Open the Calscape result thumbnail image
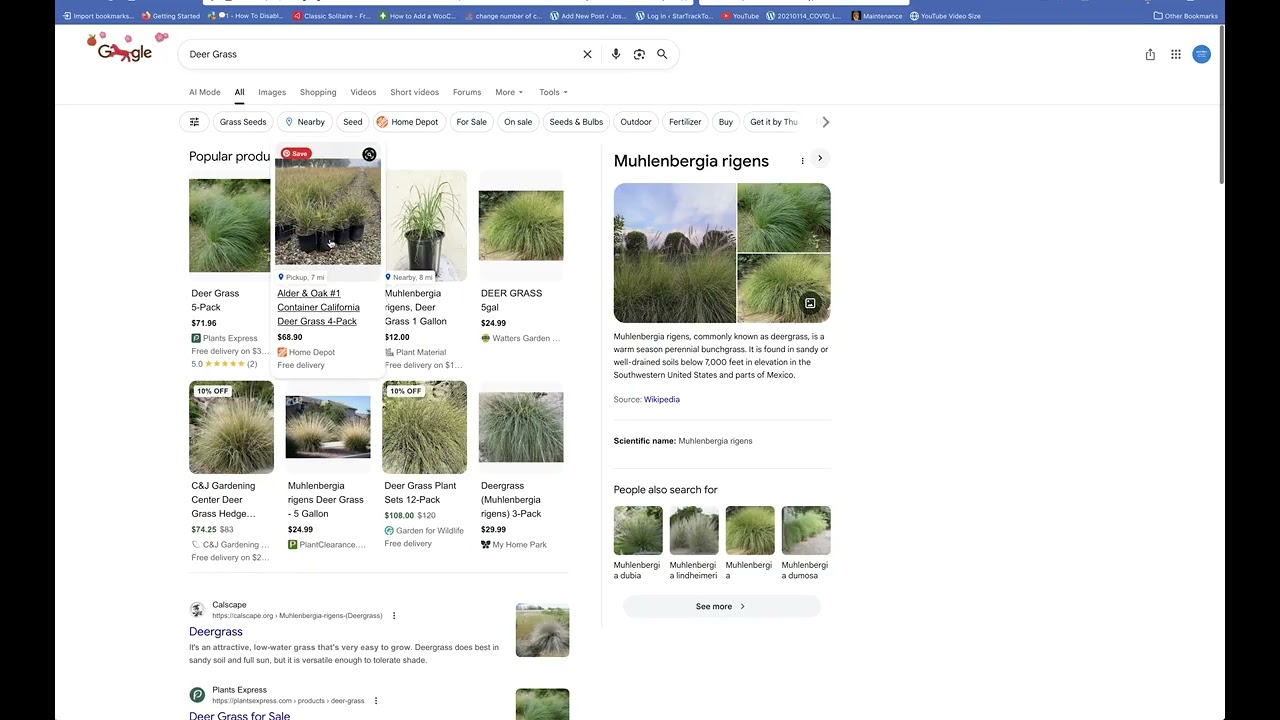This screenshot has width=1280, height=720. pyautogui.click(x=542, y=630)
